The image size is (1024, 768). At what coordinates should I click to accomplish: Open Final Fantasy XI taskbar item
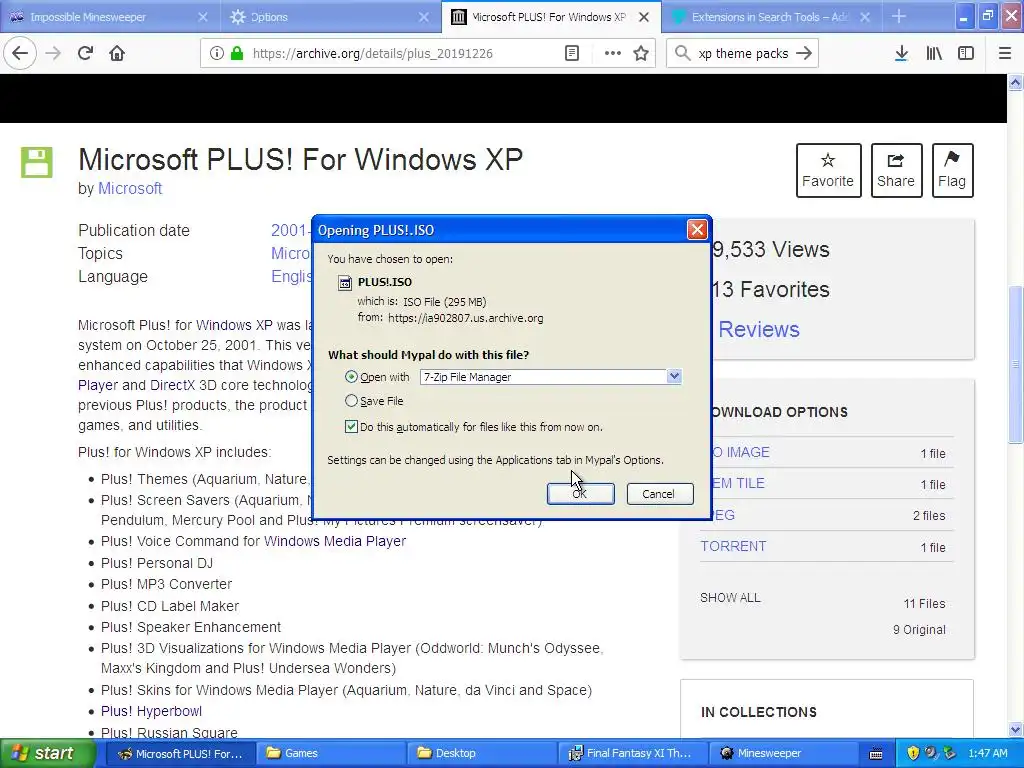click(x=631, y=753)
